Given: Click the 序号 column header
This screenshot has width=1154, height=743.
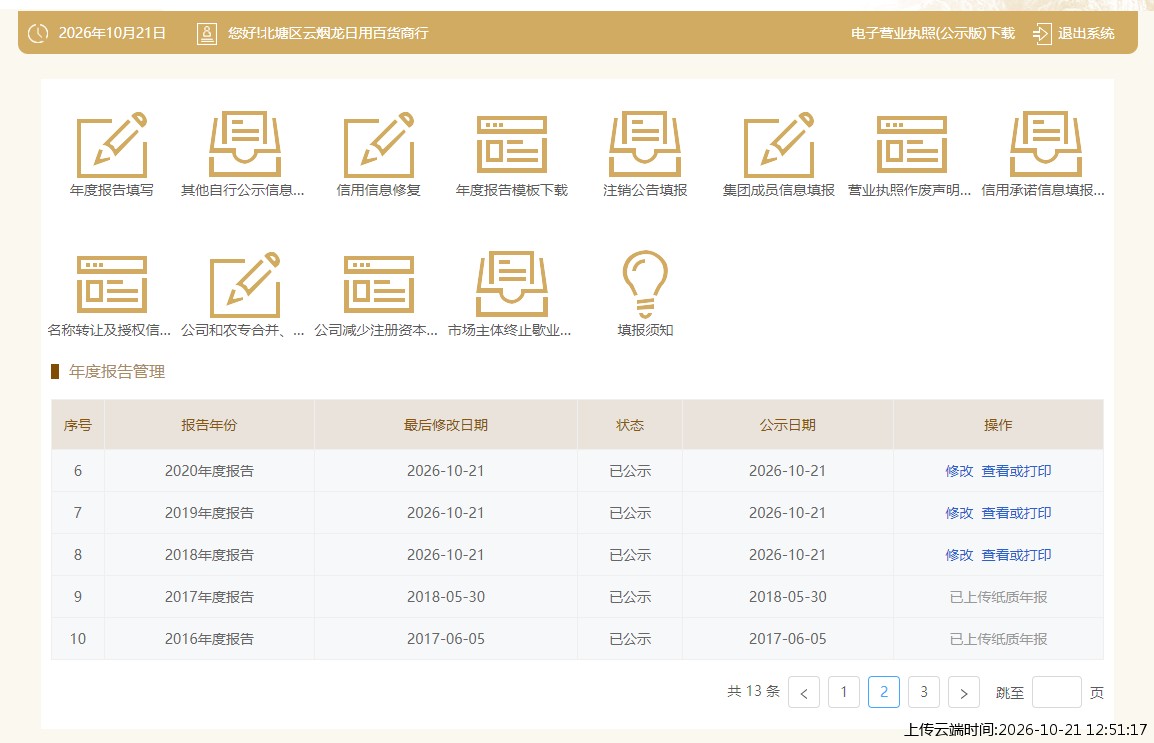Looking at the screenshot, I should tap(78, 425).
